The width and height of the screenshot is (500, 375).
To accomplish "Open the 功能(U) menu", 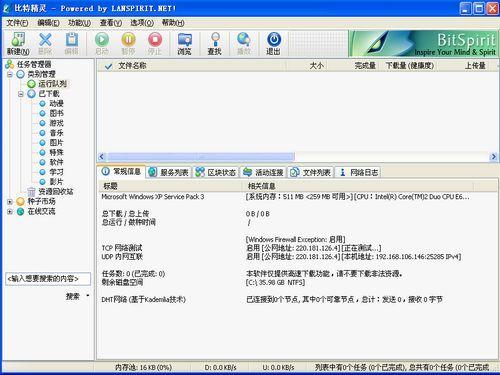I will tap(79, 23).
